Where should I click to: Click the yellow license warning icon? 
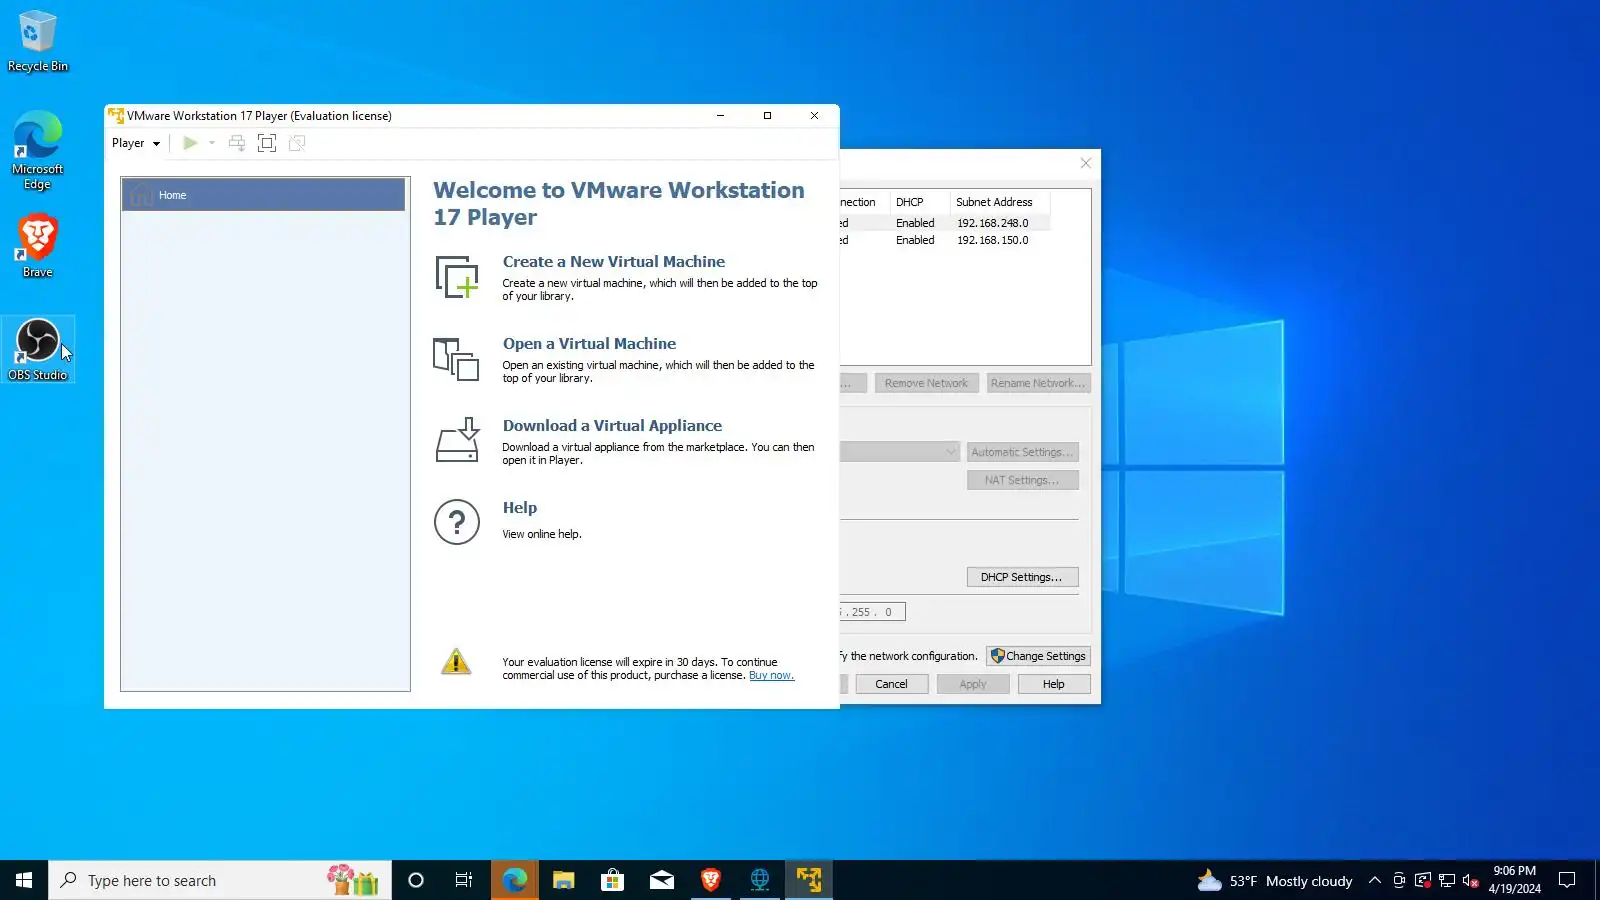(x=456, y=662)
